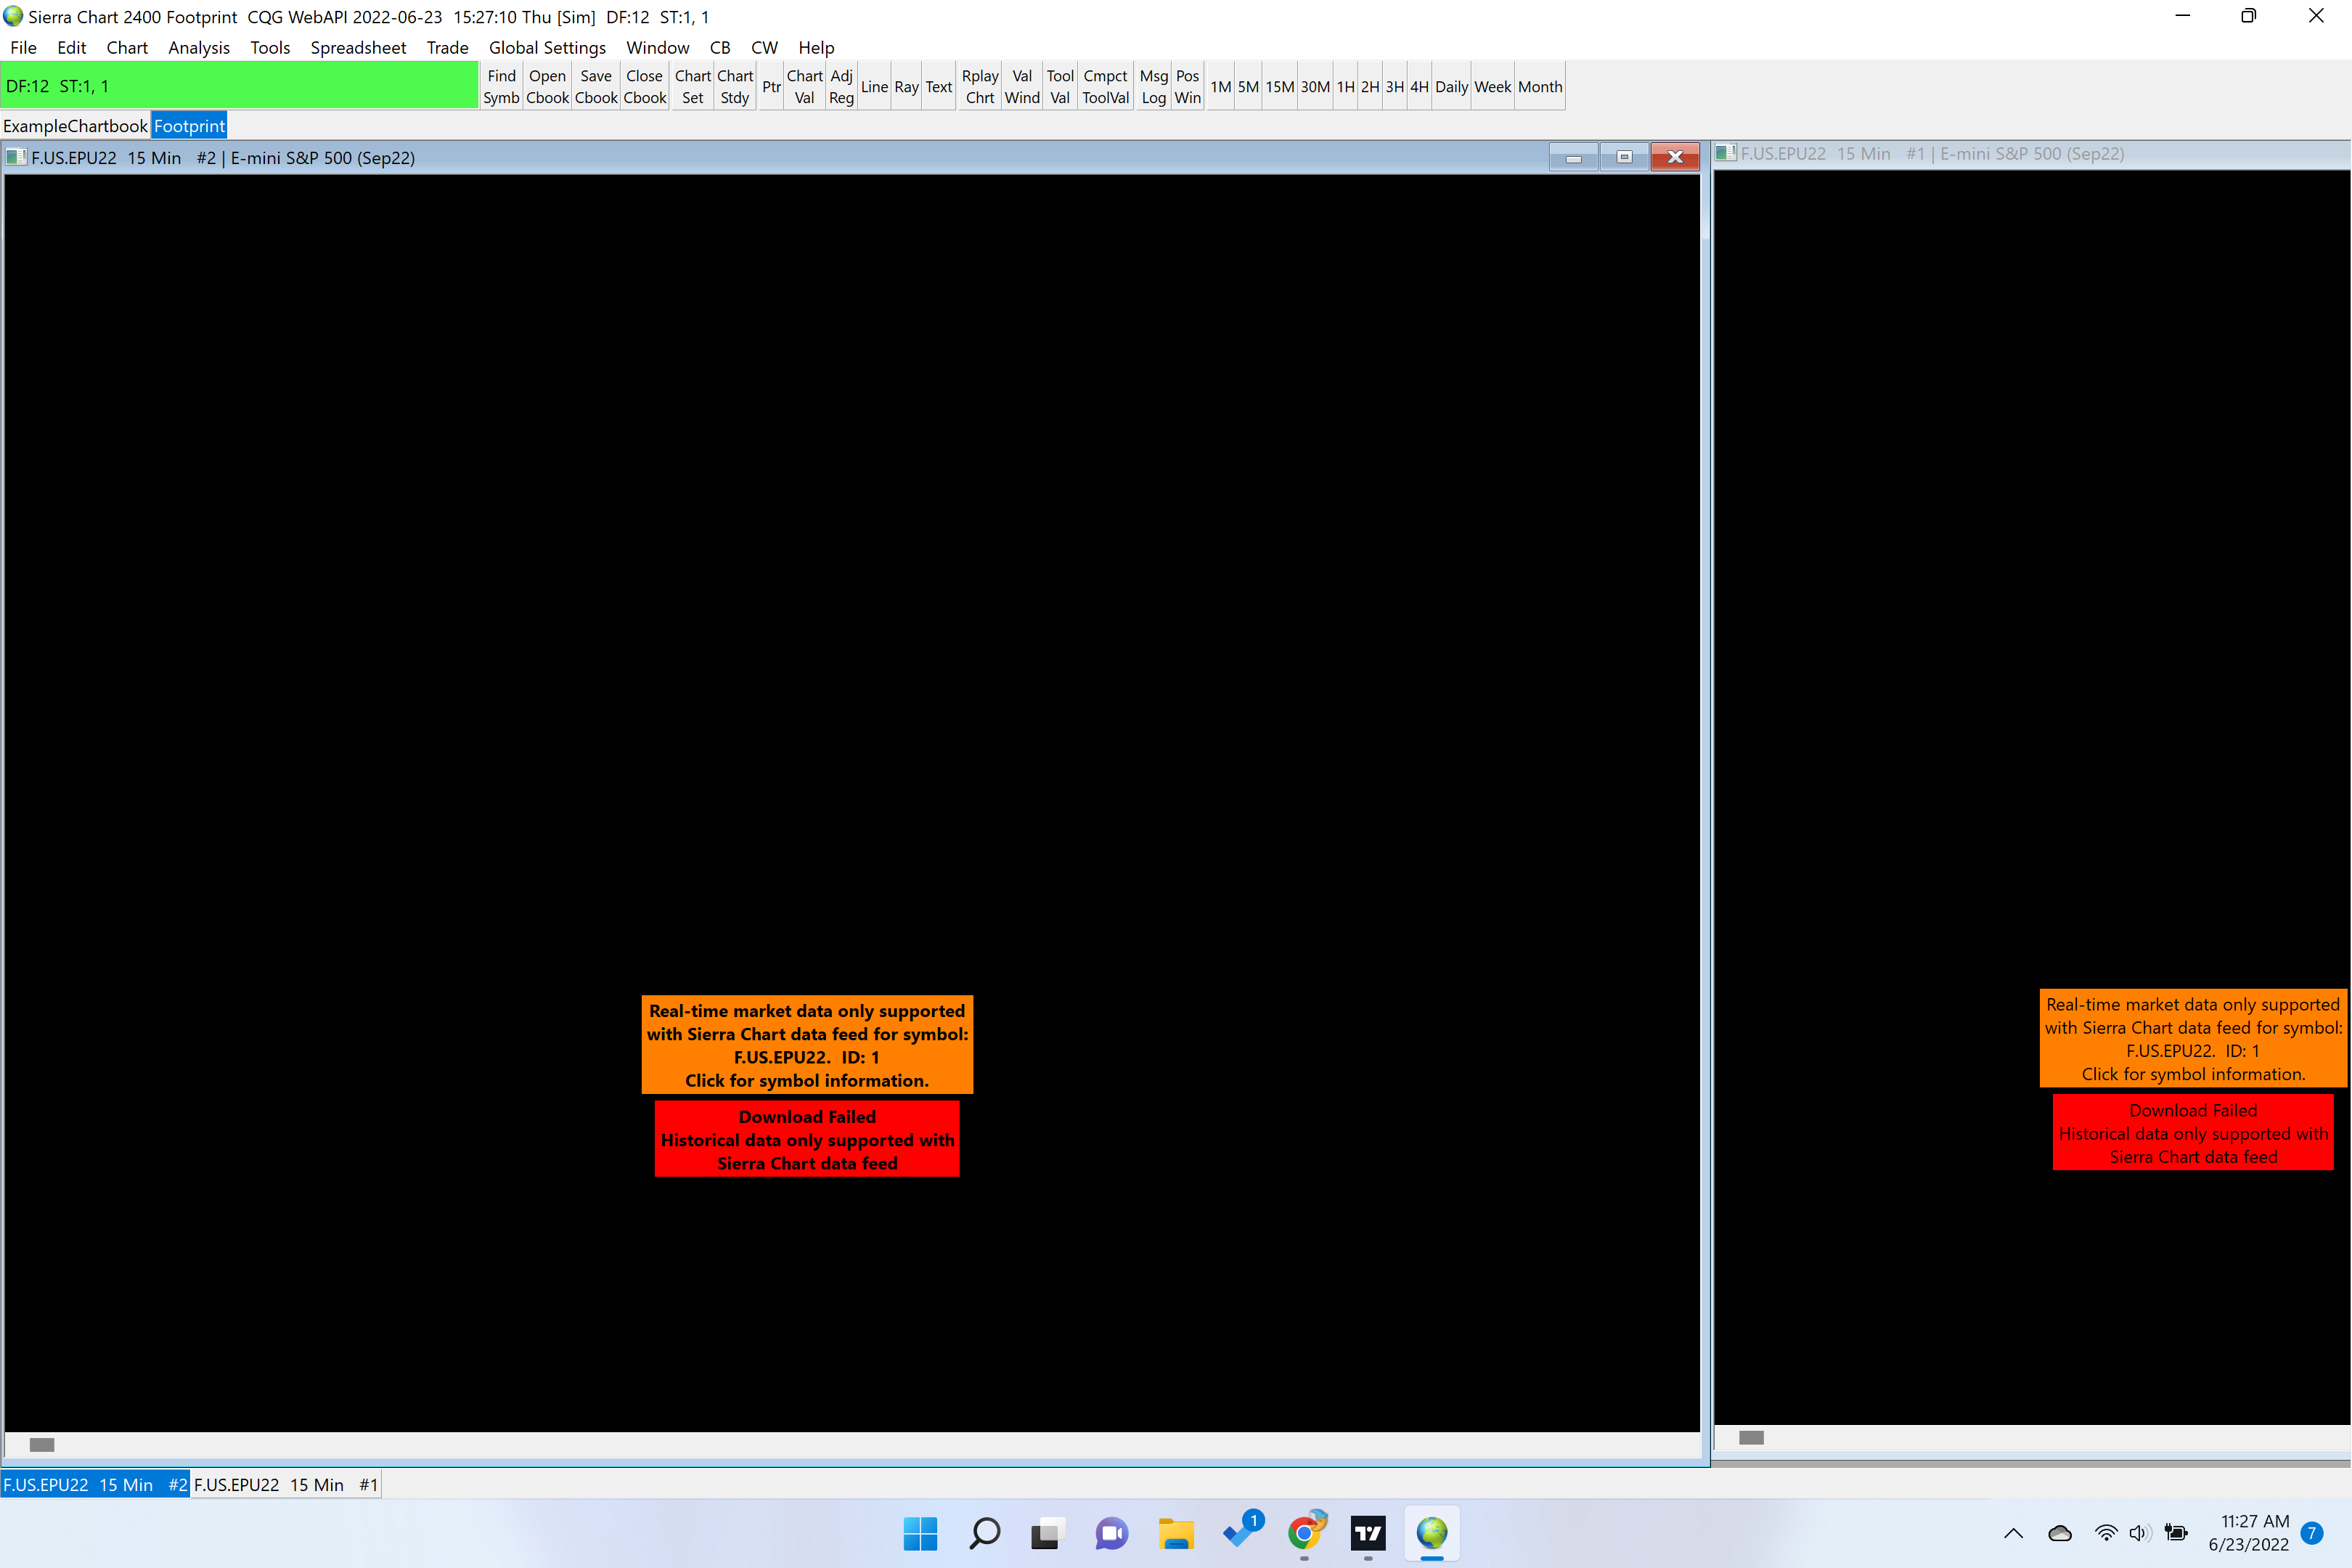The height and width of the screenshot is (1568, 2352).
Task: Set timeframe to 1M
Action: (1220, 86)
